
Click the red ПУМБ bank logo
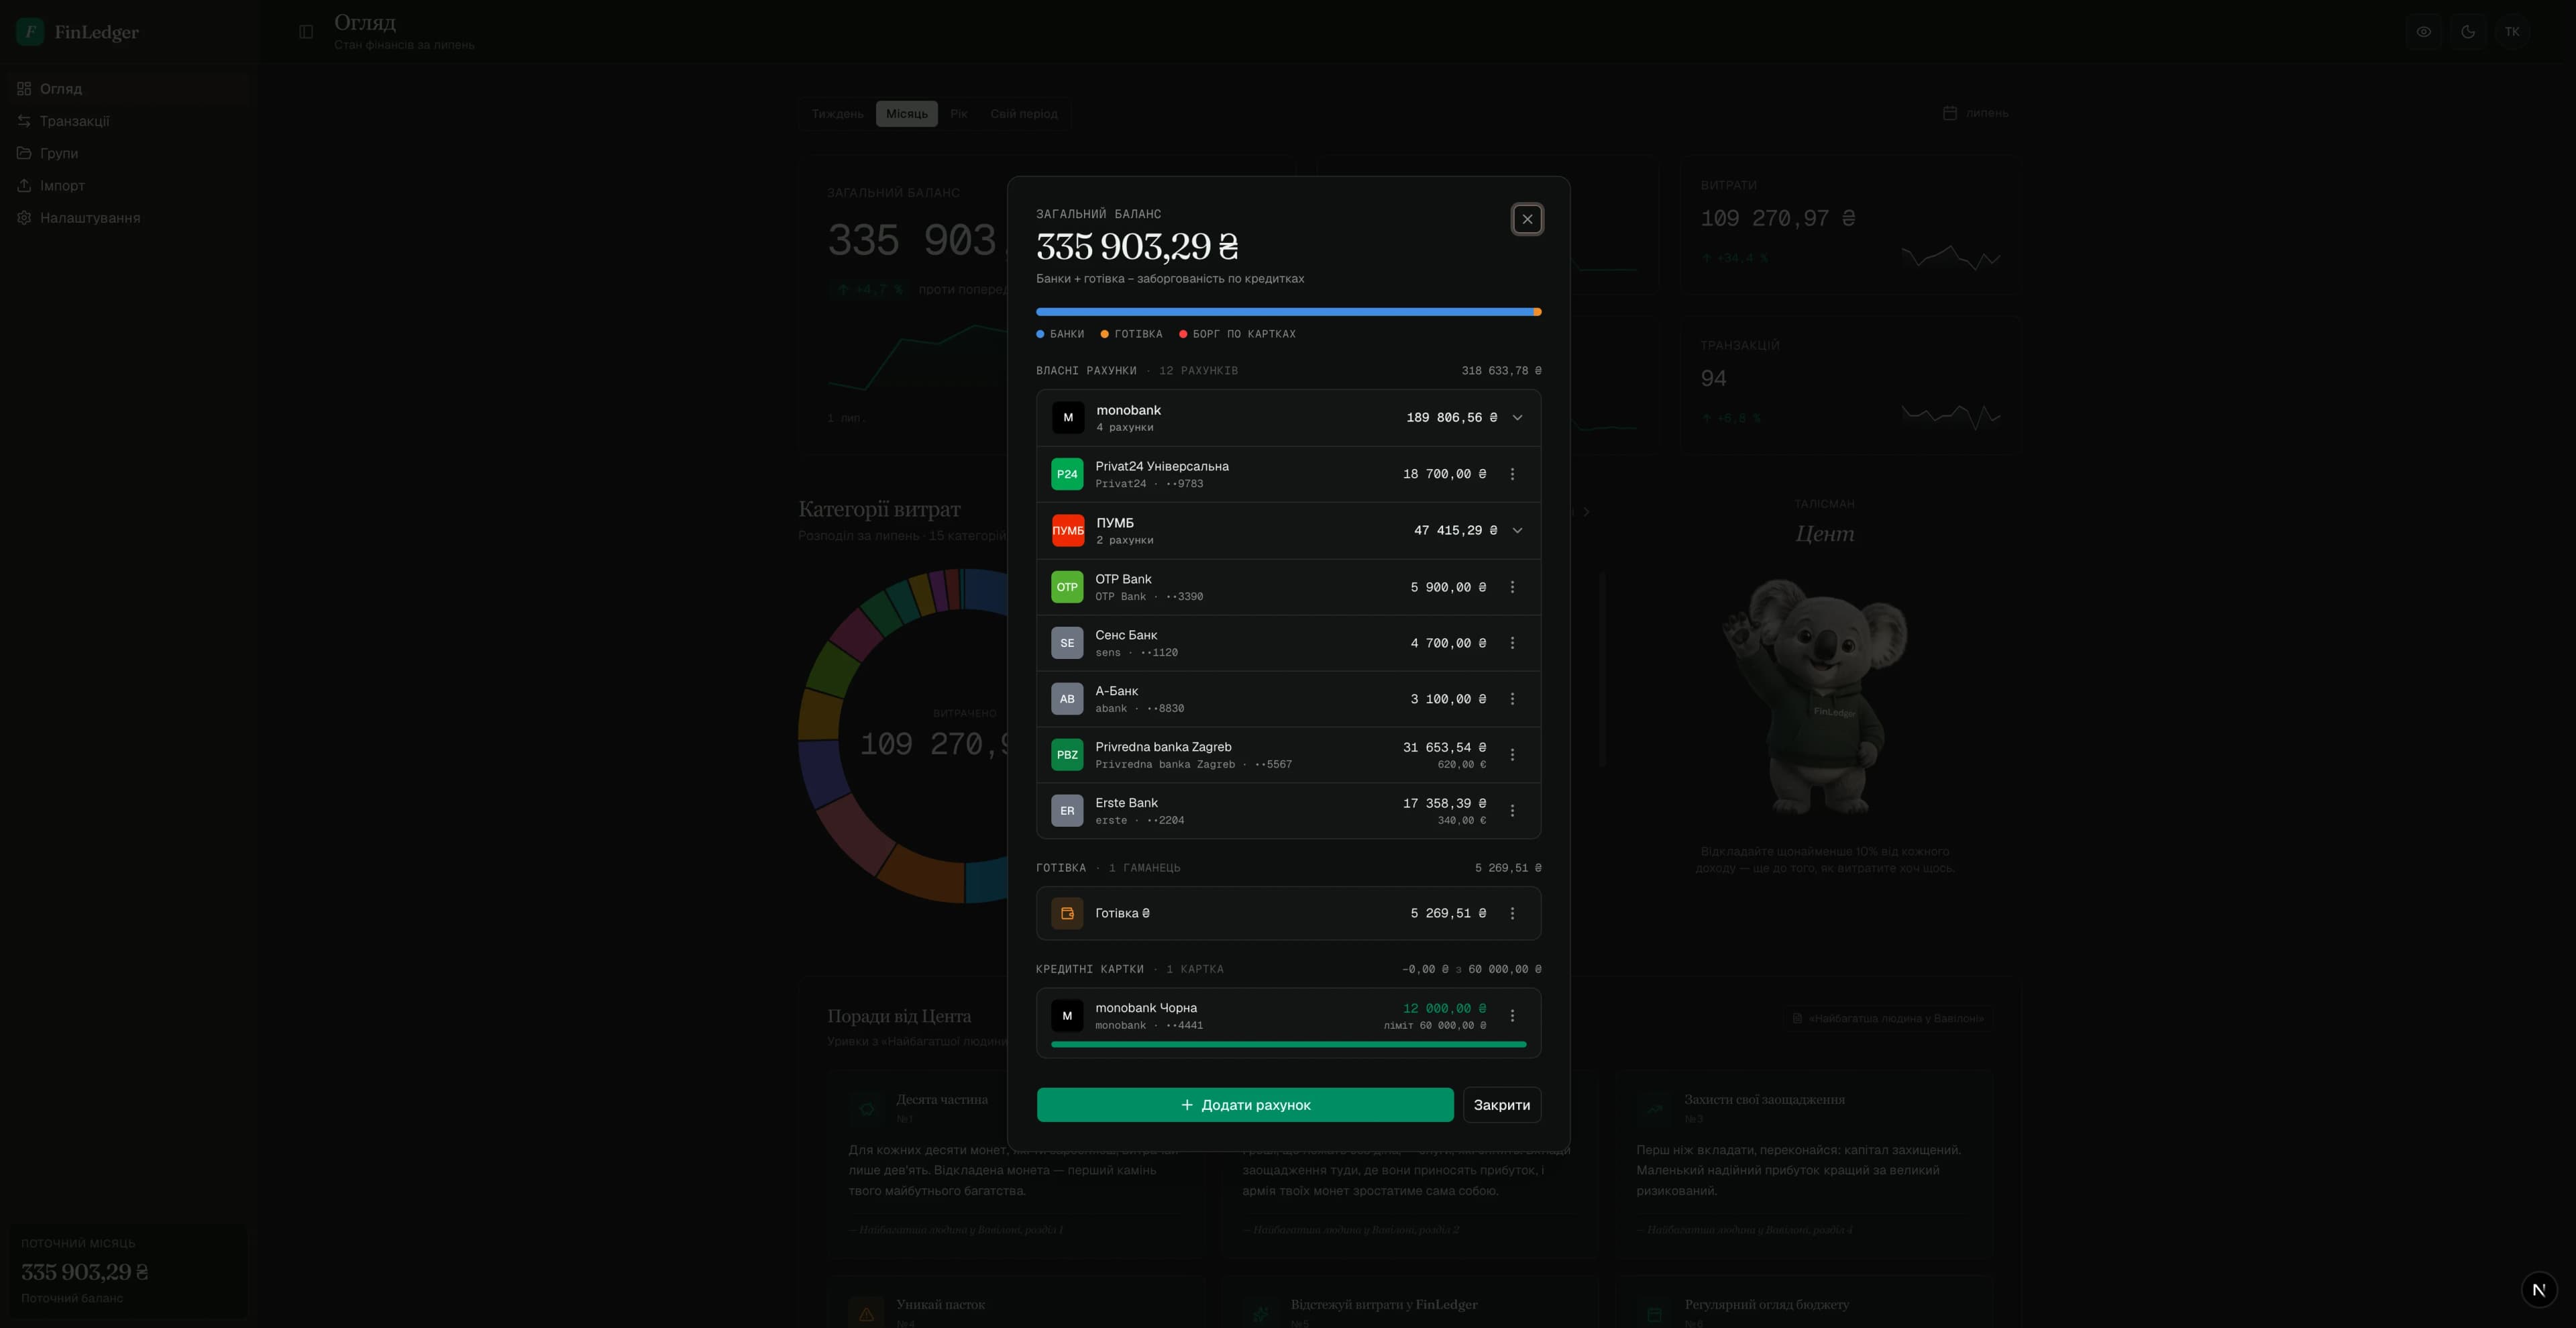[x=1067, y=531]
